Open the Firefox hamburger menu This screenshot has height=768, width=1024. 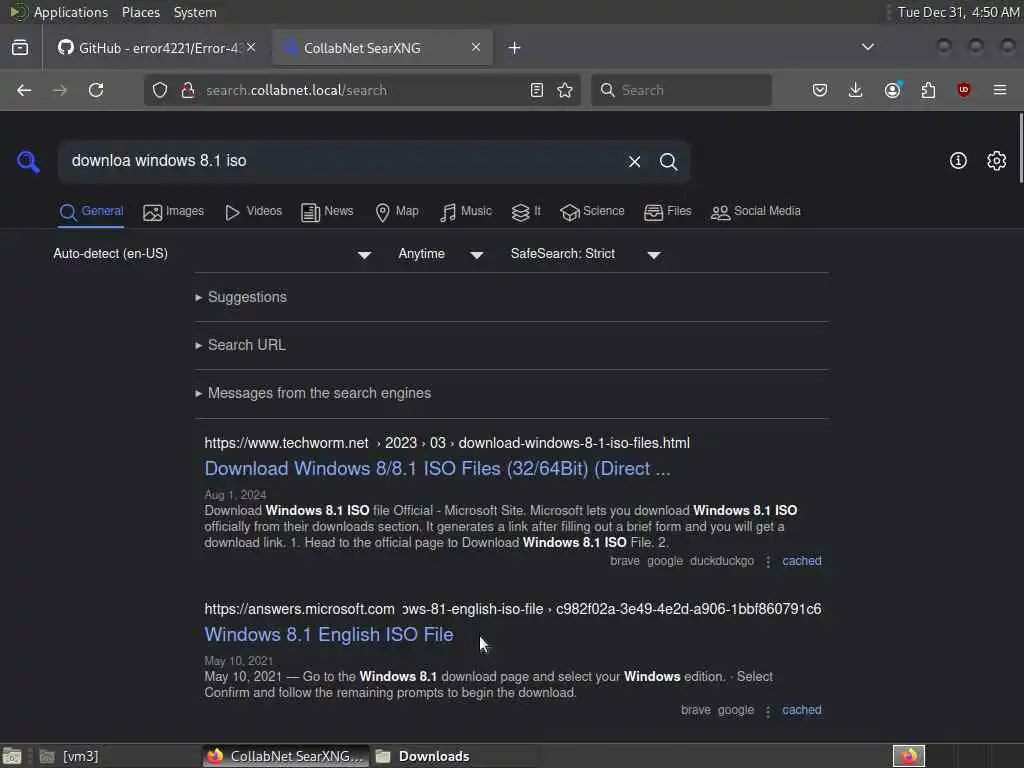tap(1000, 90)
